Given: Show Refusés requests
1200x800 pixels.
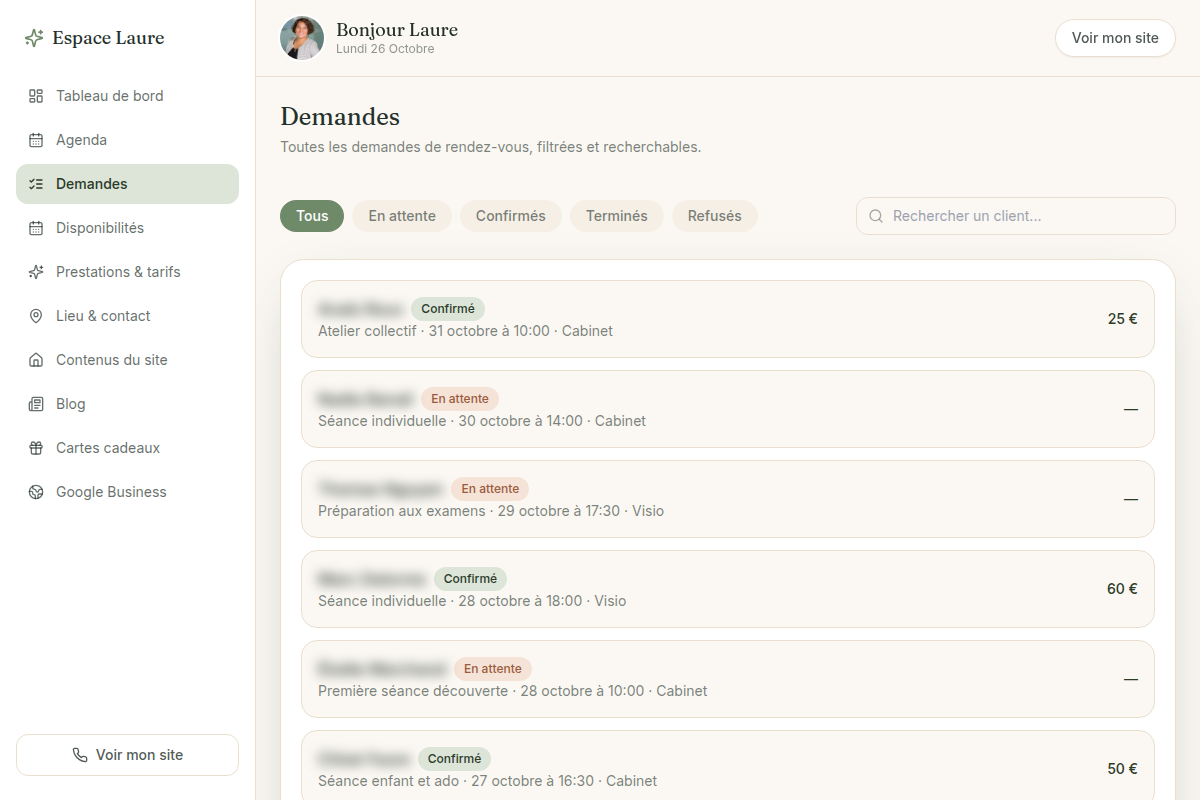Looking at the screenshot, I should click(715, 216).
